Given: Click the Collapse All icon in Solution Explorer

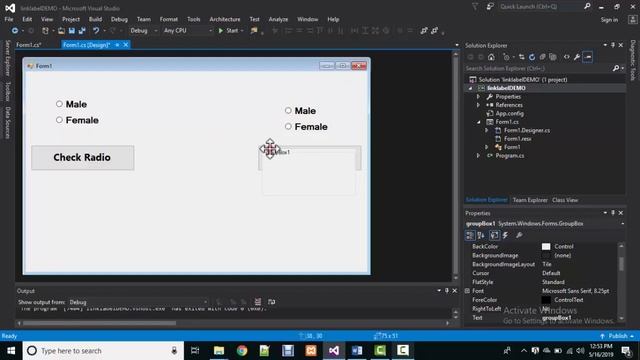Looking at the screenshot, I should tap(542, 57).
